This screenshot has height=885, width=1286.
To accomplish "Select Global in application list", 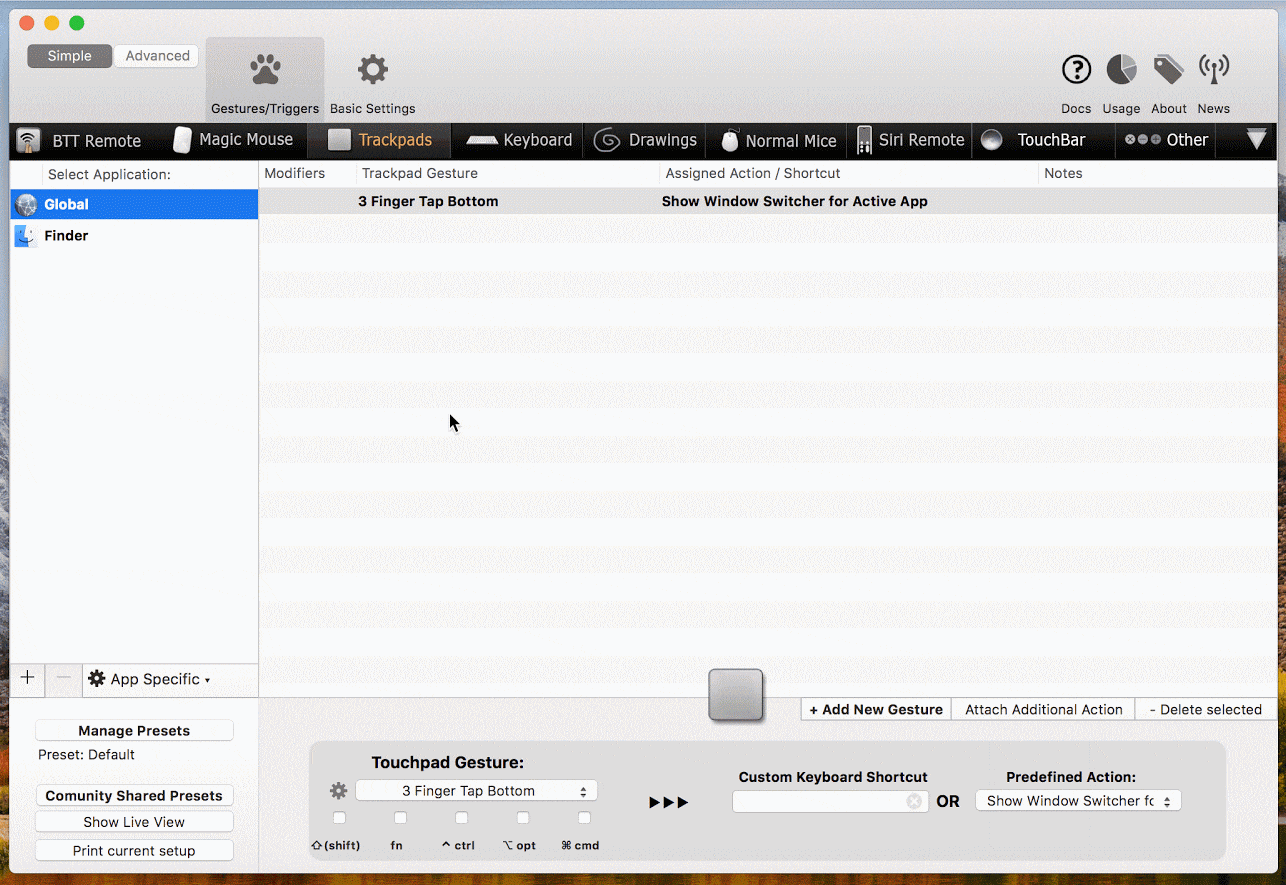I will click(x=134, y=204).
